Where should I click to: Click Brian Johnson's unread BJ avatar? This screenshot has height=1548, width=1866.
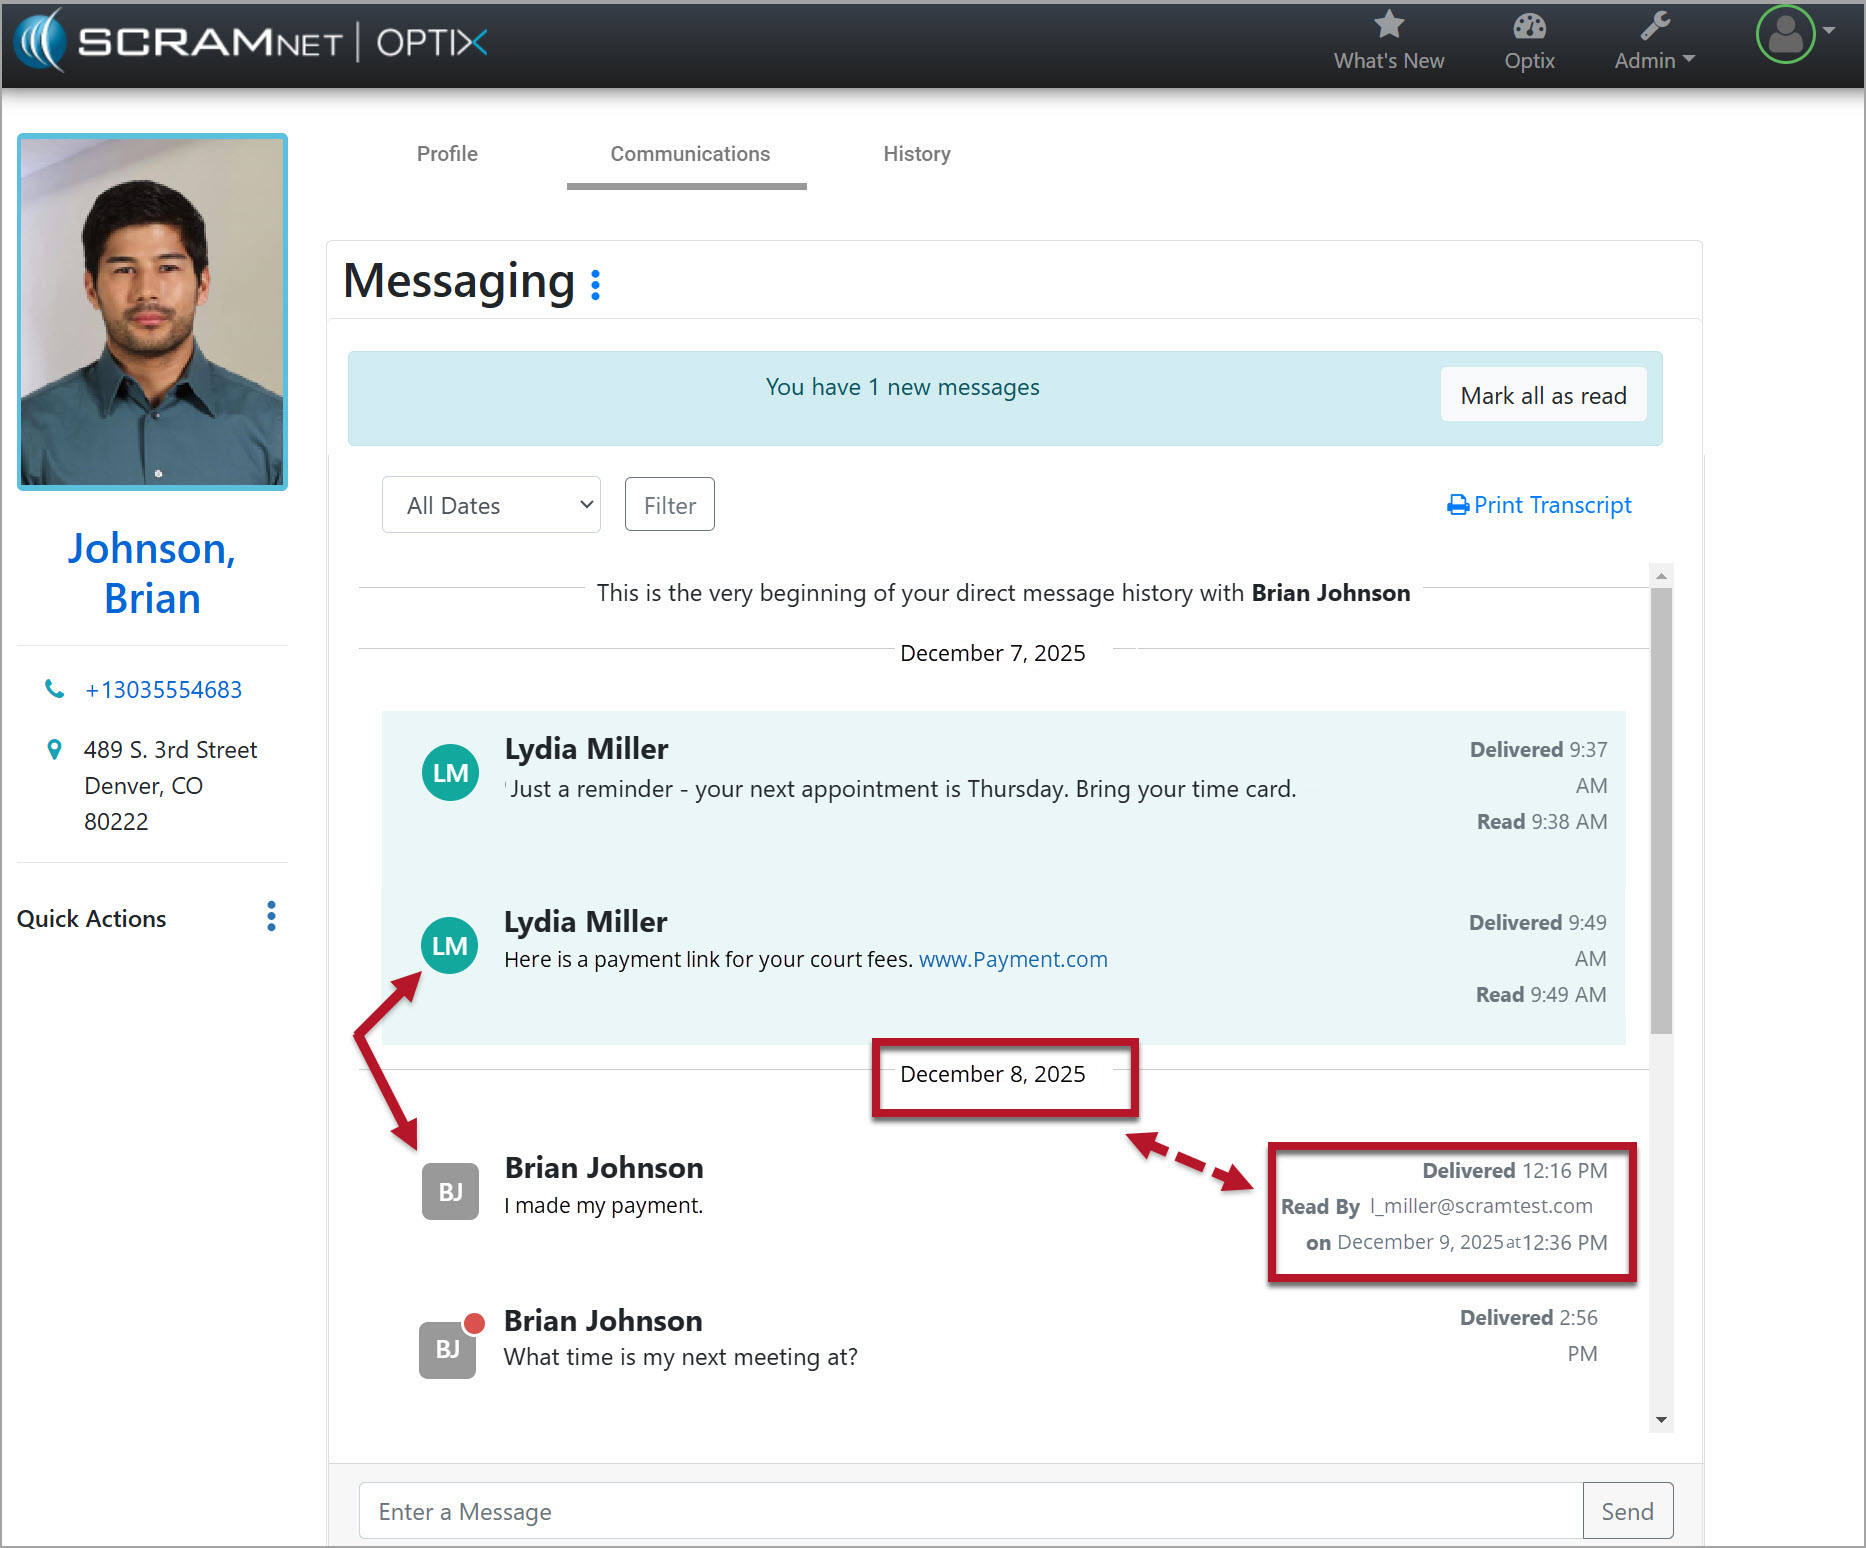447,1349
